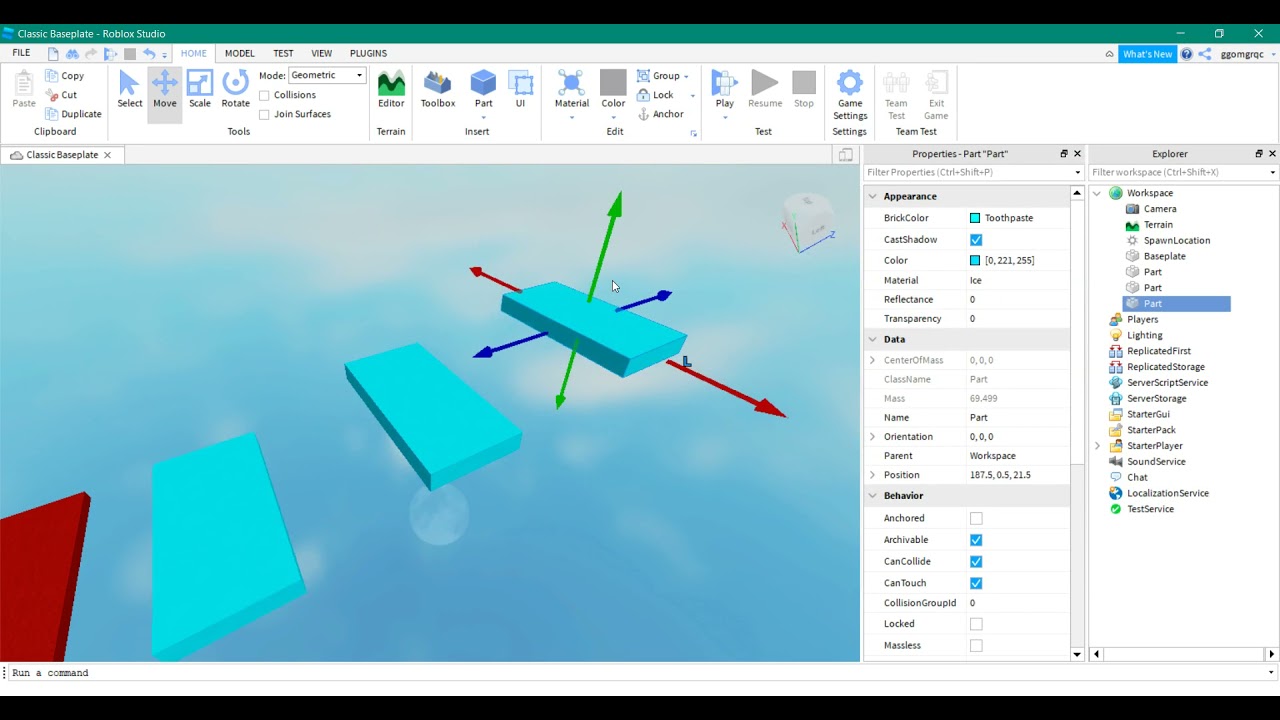Click the Duplicate clipboard button
This screenshot has width=1280, height=720.
coord(73,114)
